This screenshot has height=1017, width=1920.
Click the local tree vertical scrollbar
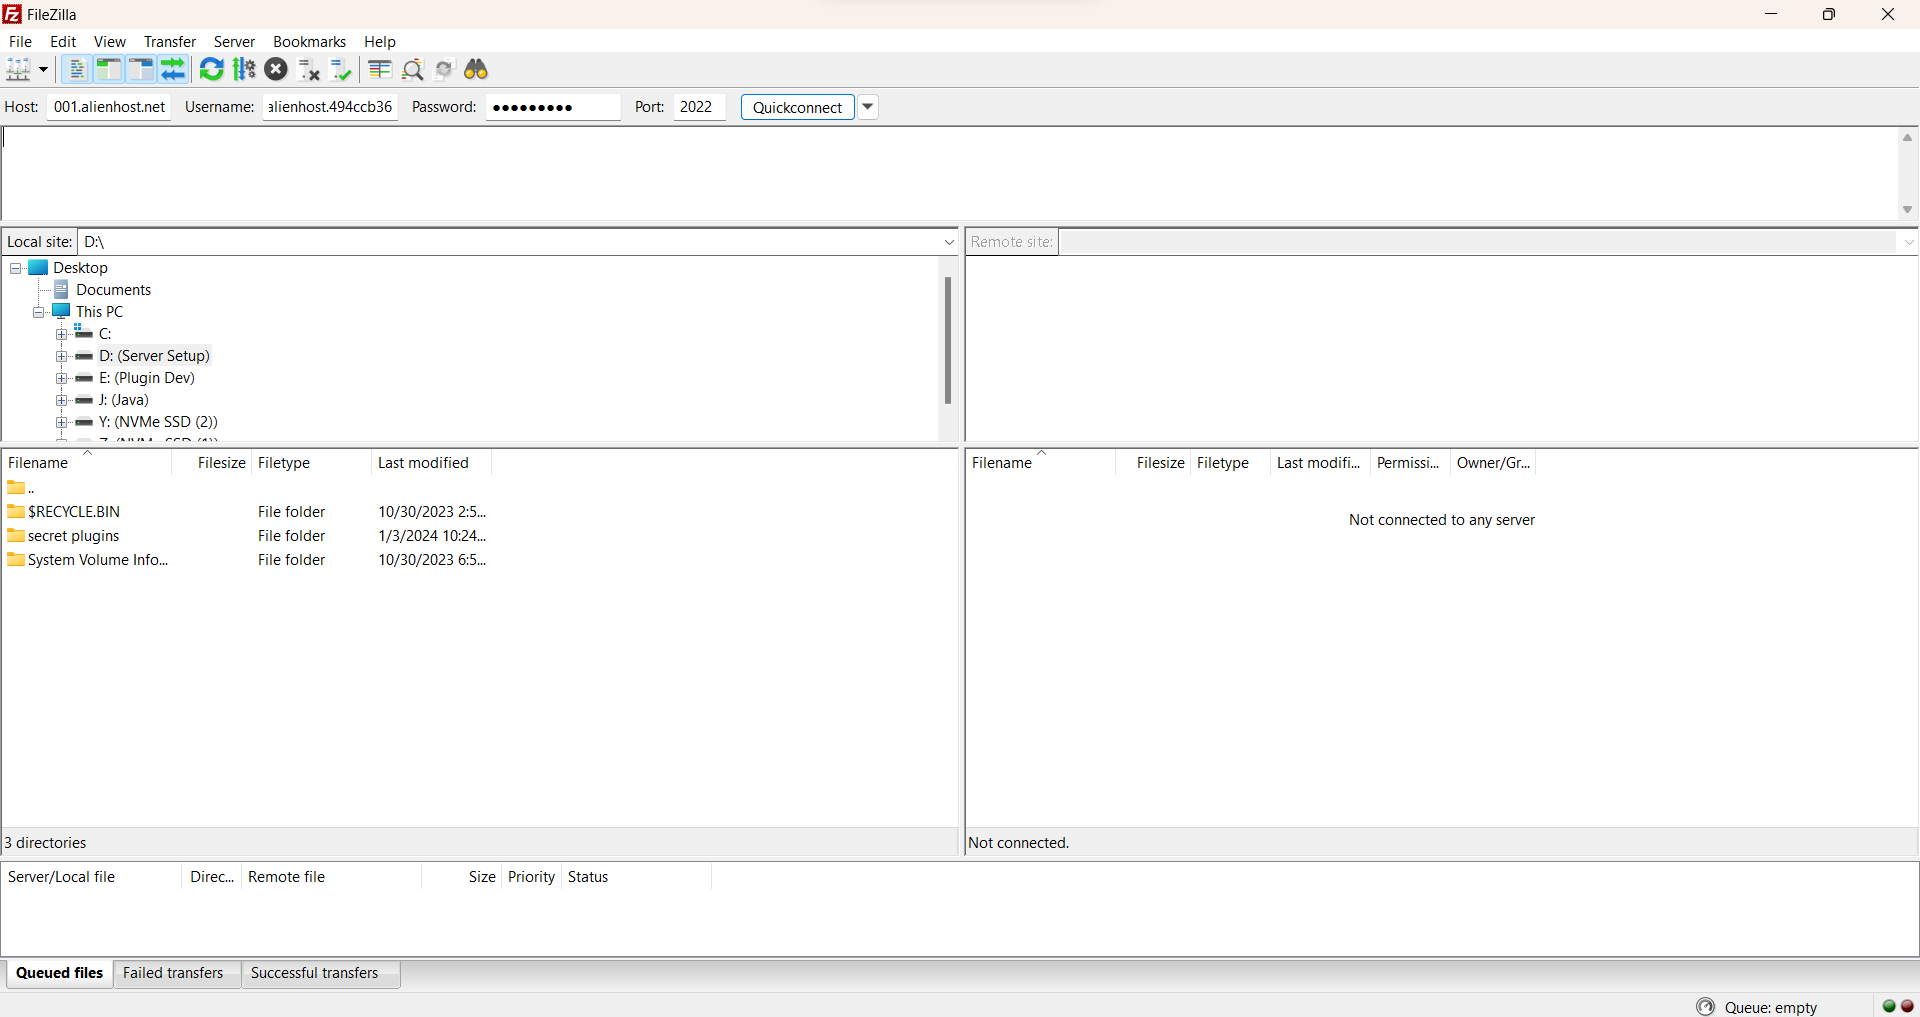(x=947, y=340)
